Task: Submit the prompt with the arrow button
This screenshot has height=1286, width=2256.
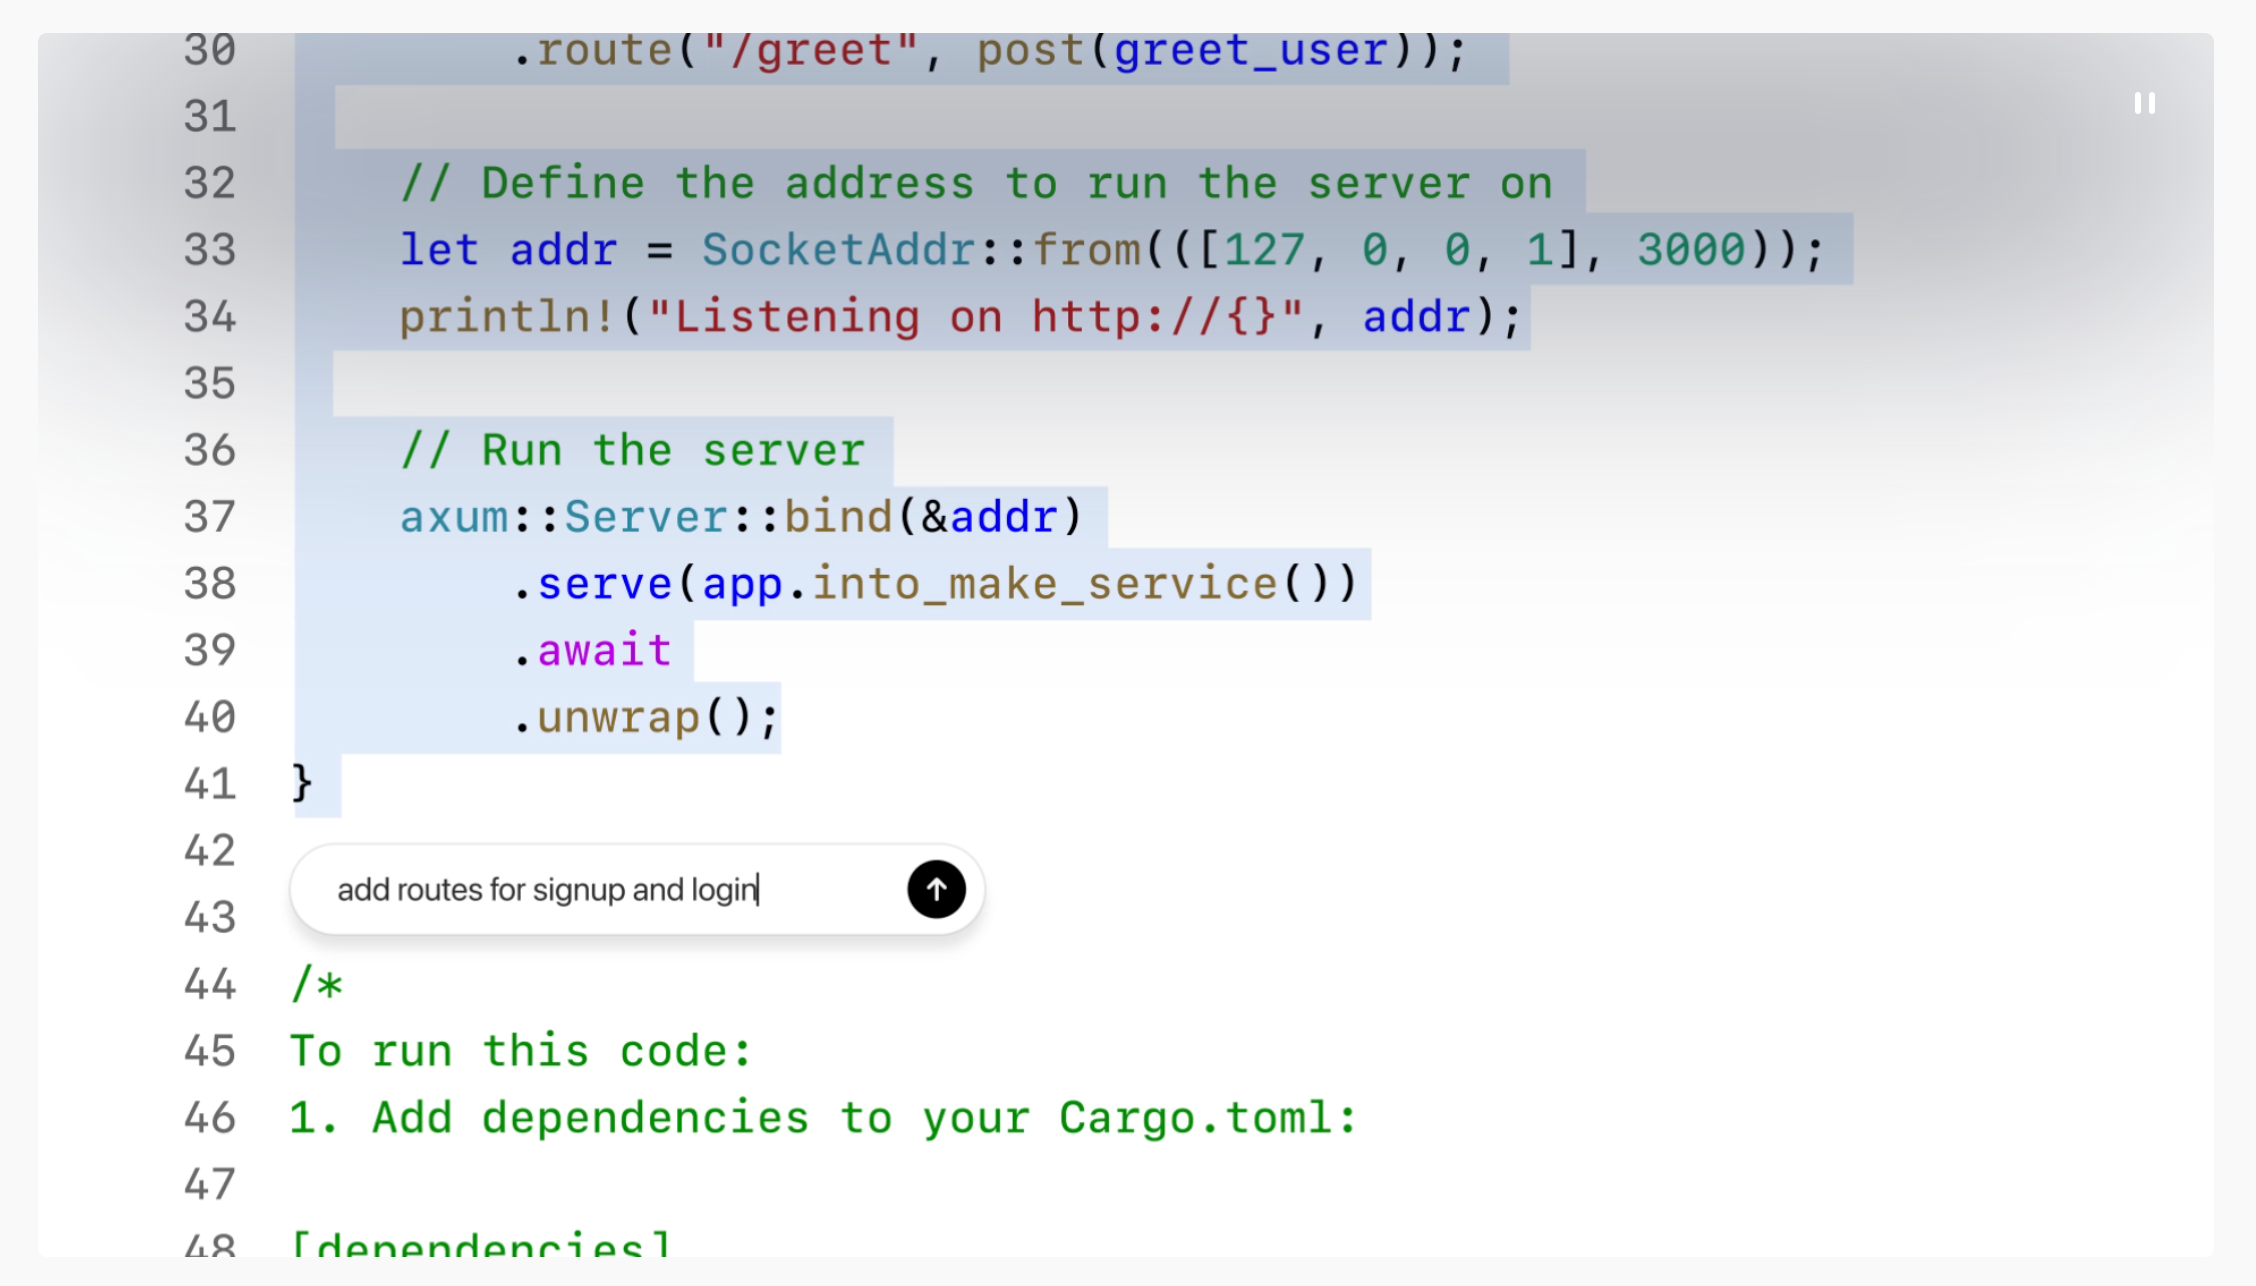Action: click(x=936, y=889)
